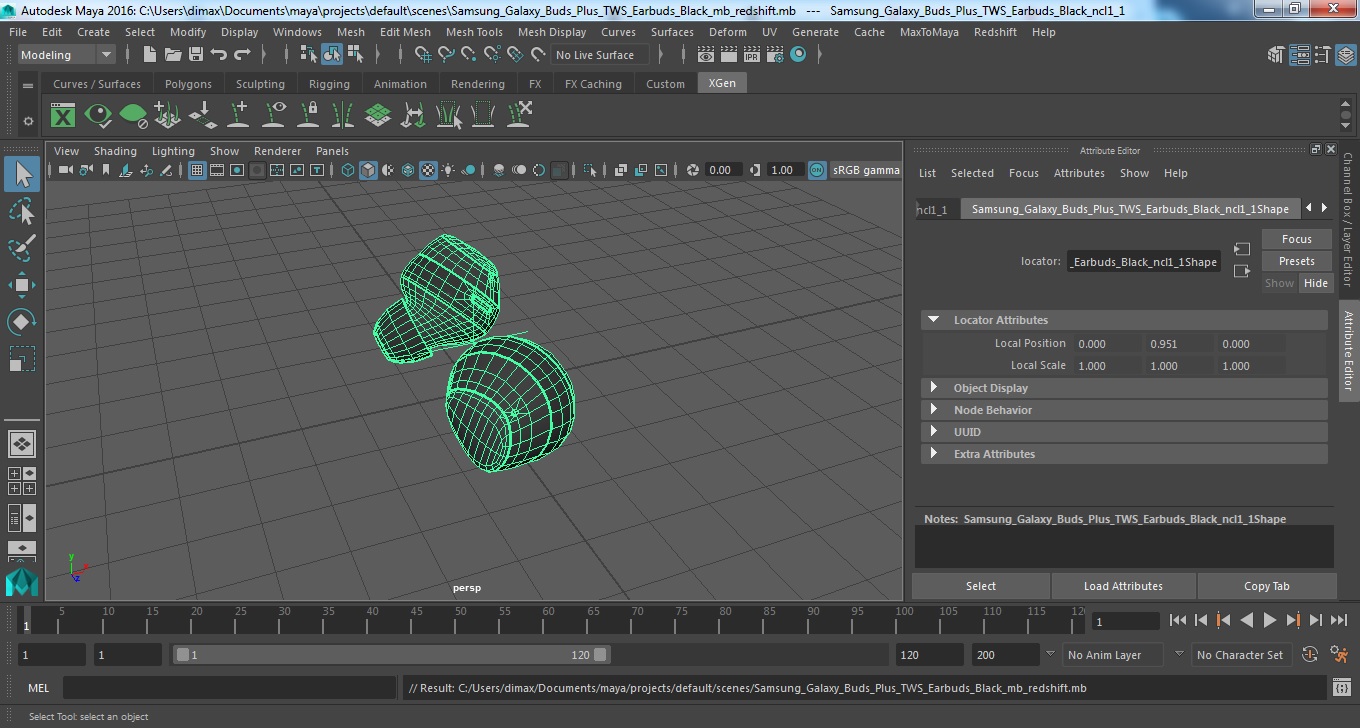This screenshot has width=1360, height=728.
Task: Open animation preferences running figure icon
Action: click(1340, 655)
